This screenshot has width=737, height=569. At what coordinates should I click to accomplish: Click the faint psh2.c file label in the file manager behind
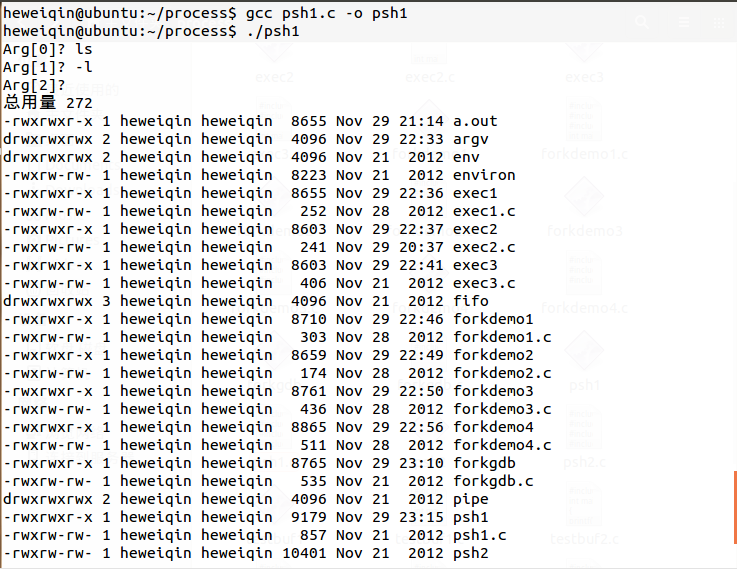[584, 462]
